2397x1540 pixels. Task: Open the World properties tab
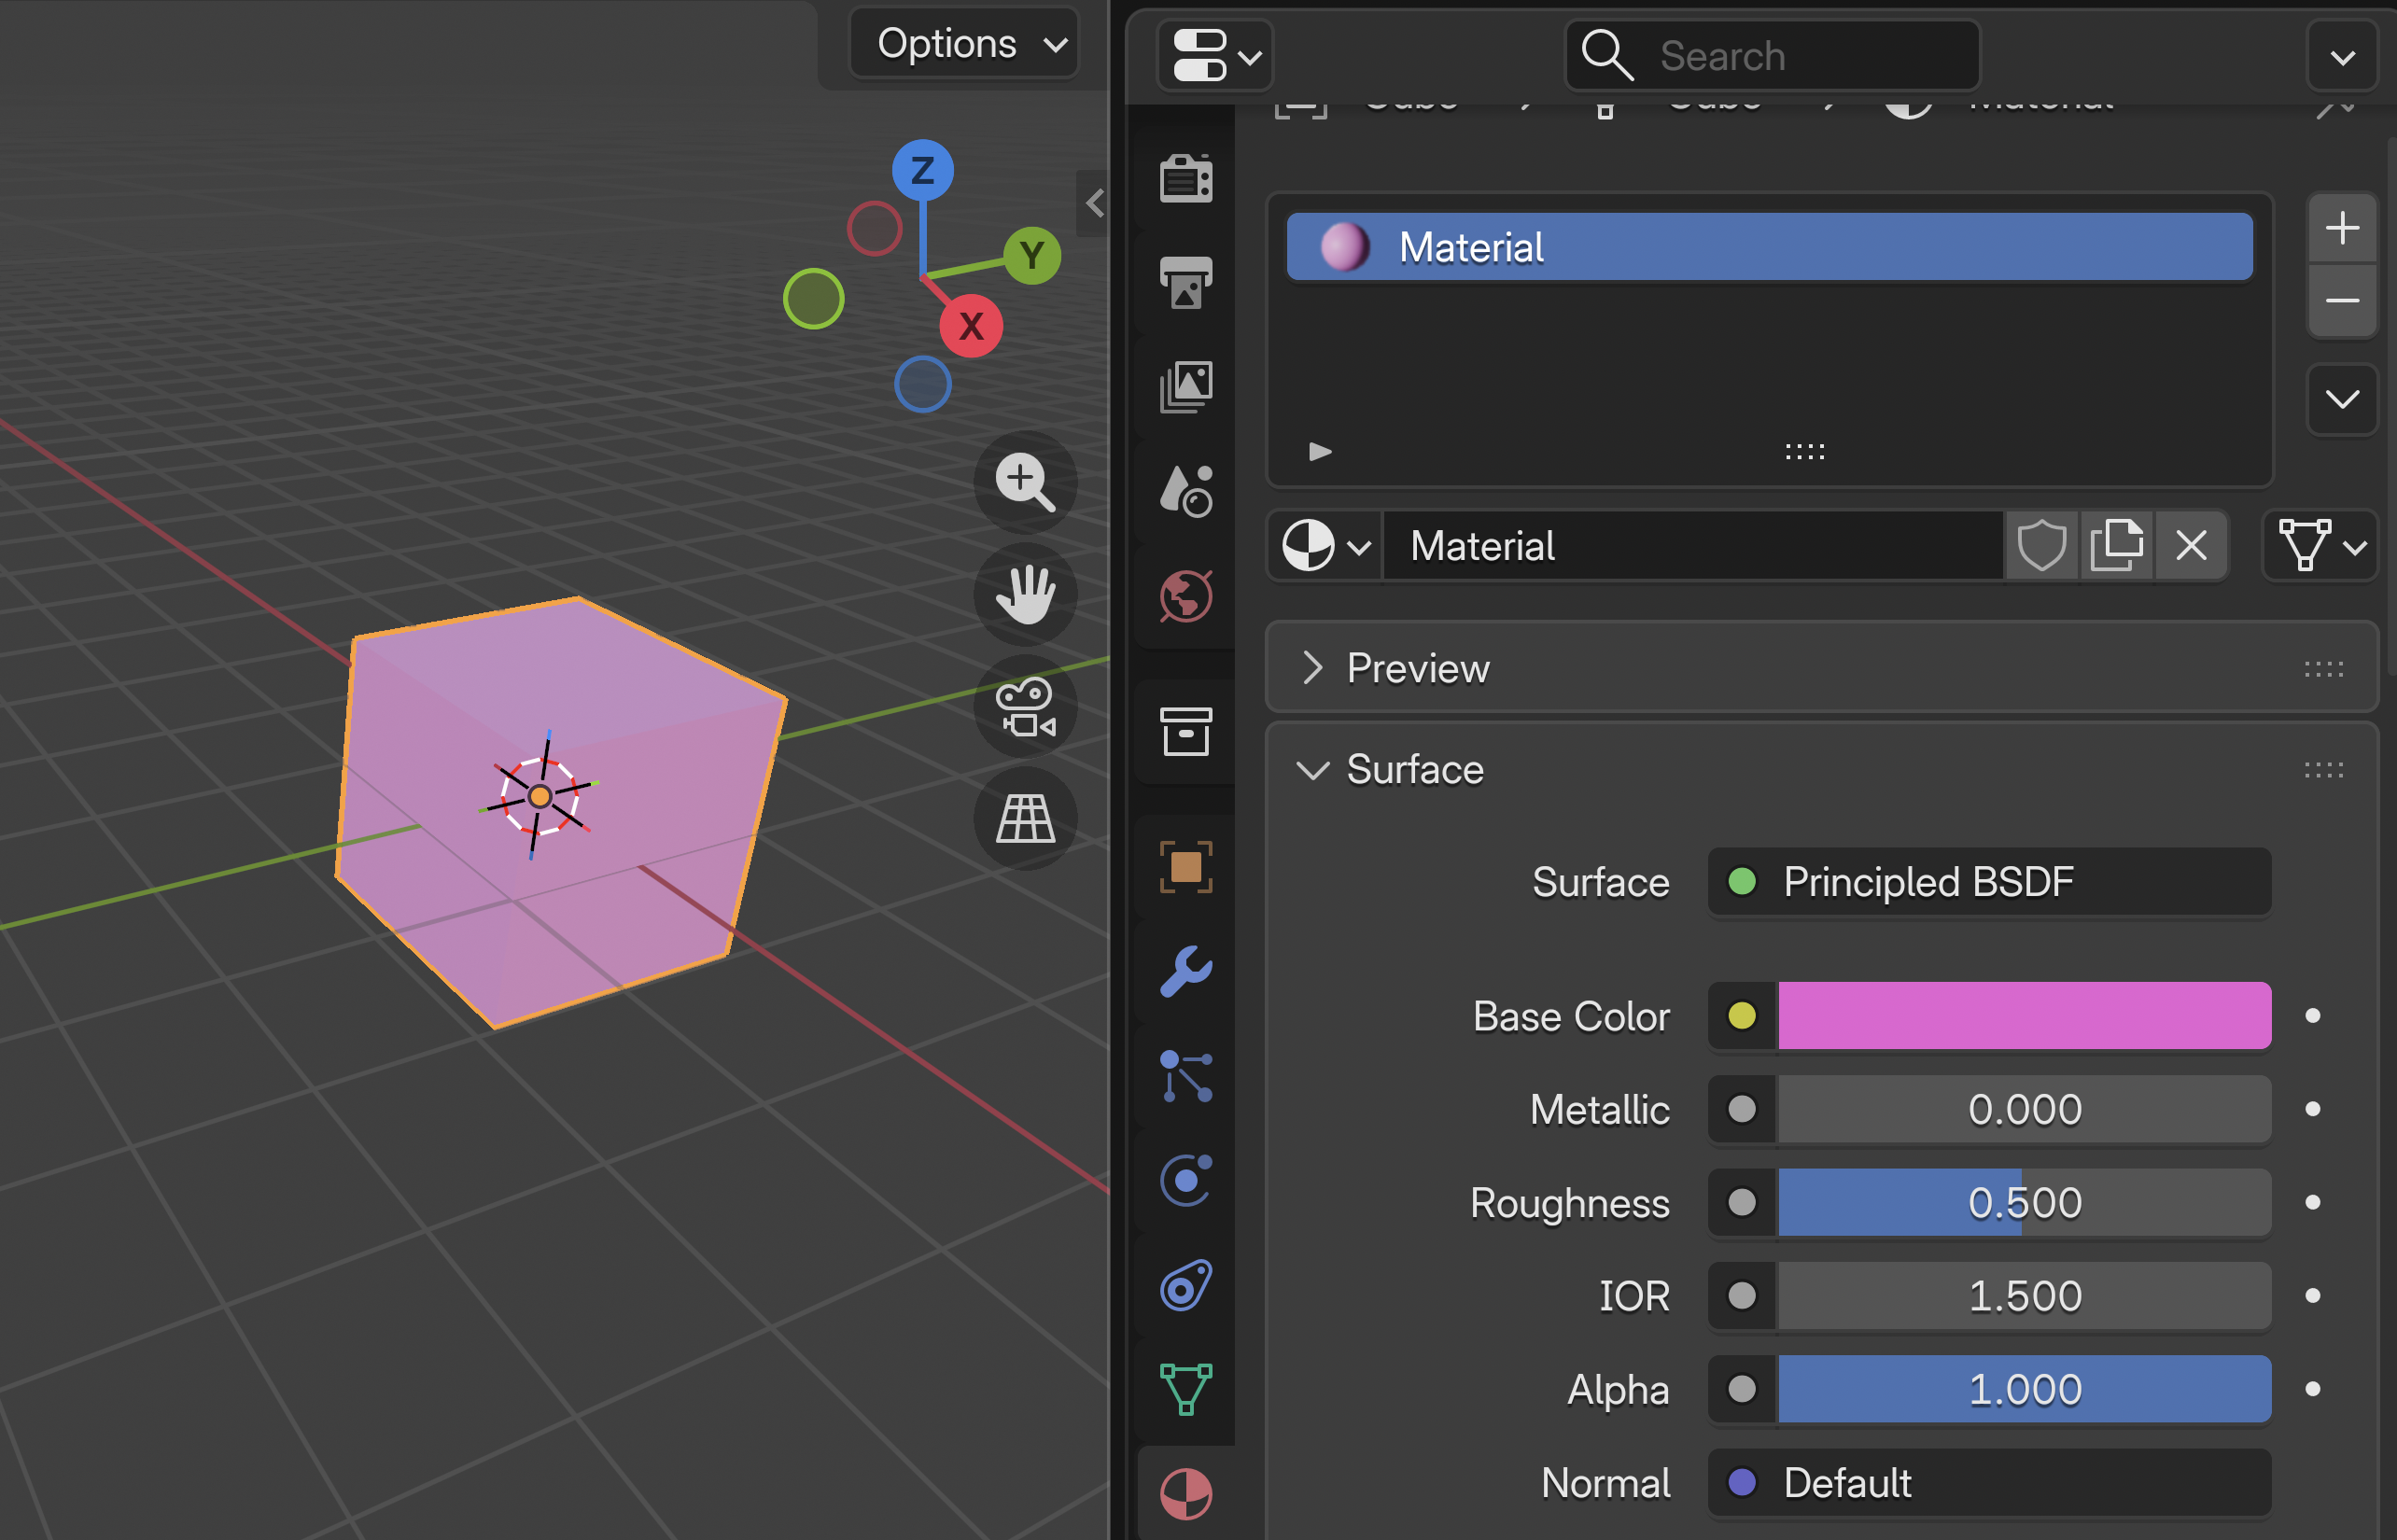tap(1186, 596)
